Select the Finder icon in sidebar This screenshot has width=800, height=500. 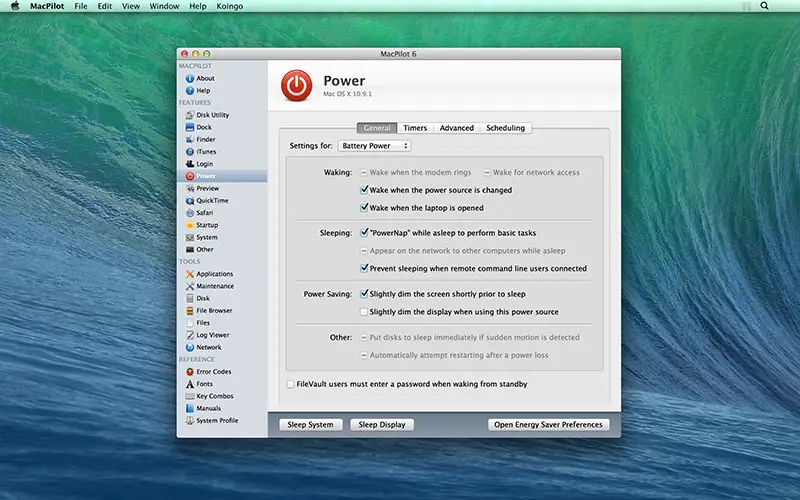pyautogui.click(x=190, y=139)
